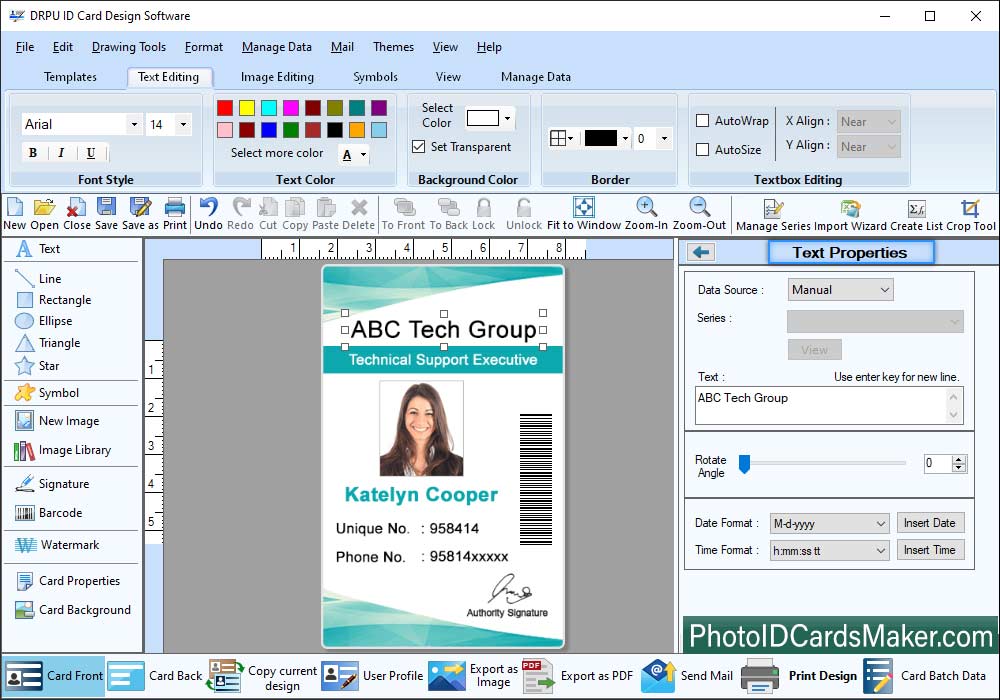Open the Image Library
The height and width of the screenshot is (700, 1000).
click(x=62, y=450)
